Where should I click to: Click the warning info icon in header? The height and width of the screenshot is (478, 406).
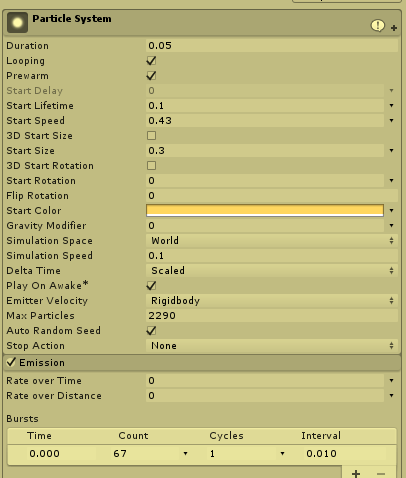(378, 26)
